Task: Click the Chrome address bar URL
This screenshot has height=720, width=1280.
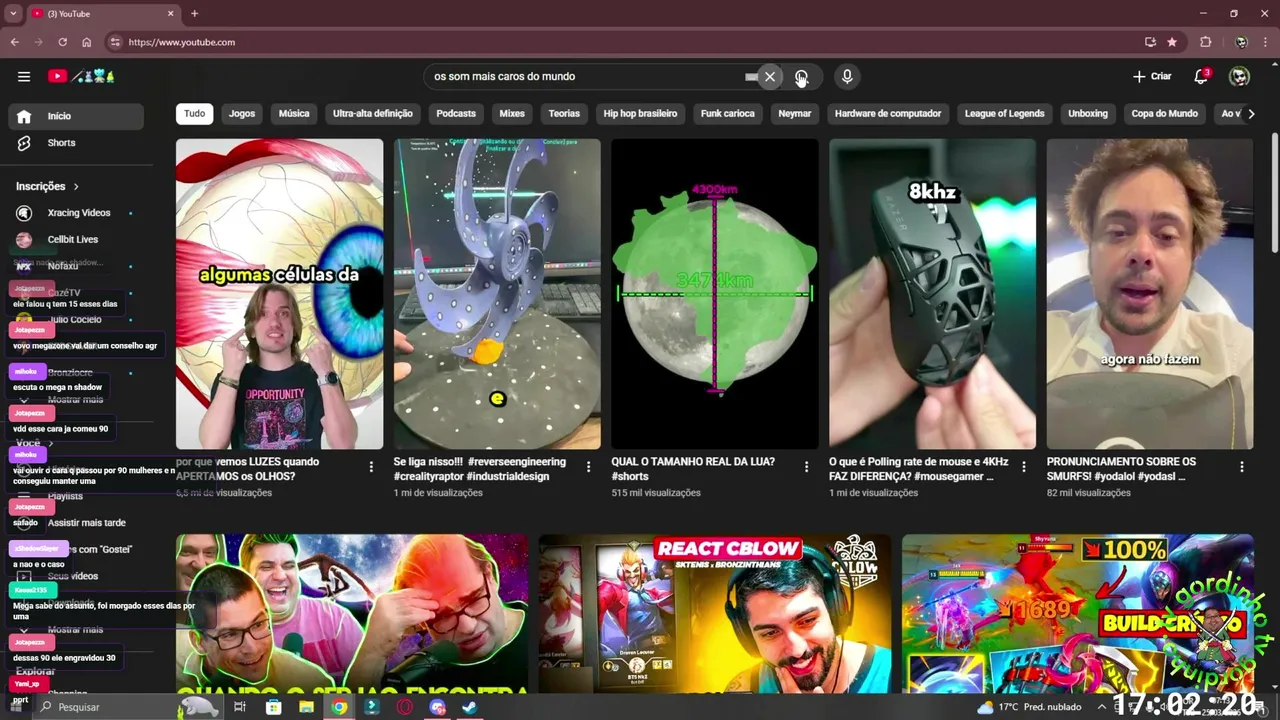Action: (x=181, y=42)
